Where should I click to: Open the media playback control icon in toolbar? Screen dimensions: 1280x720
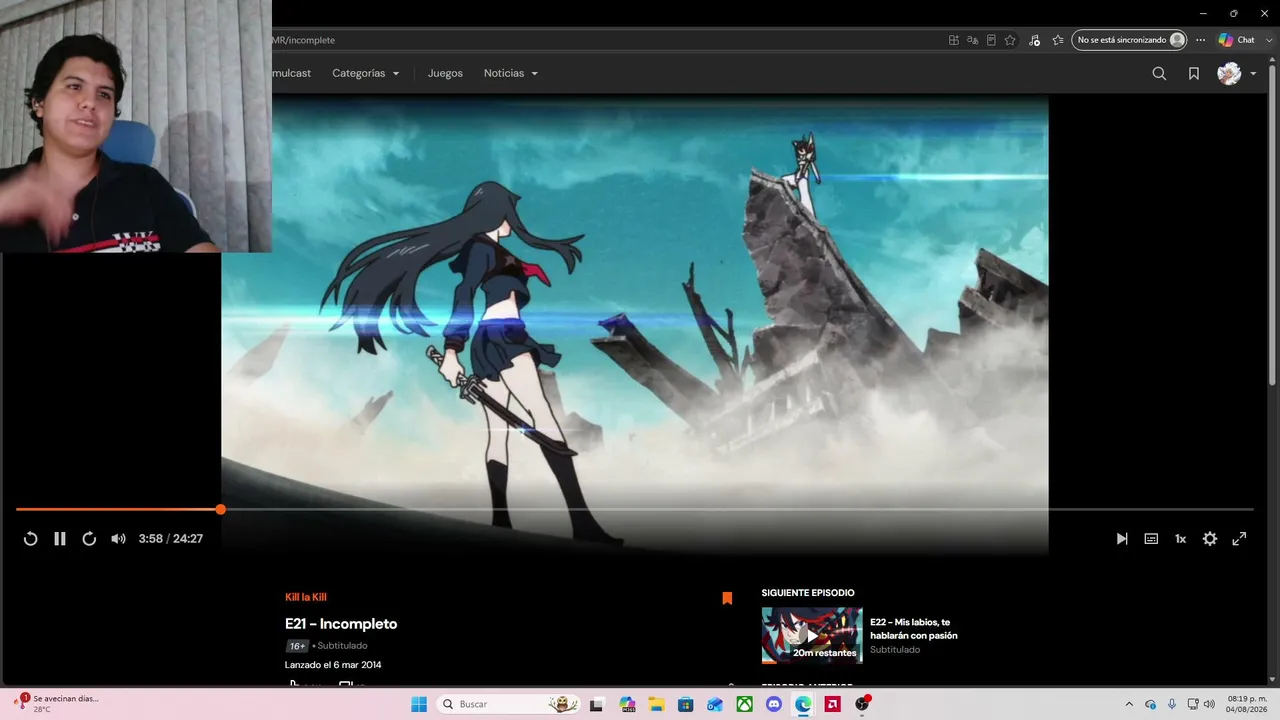1035,40
